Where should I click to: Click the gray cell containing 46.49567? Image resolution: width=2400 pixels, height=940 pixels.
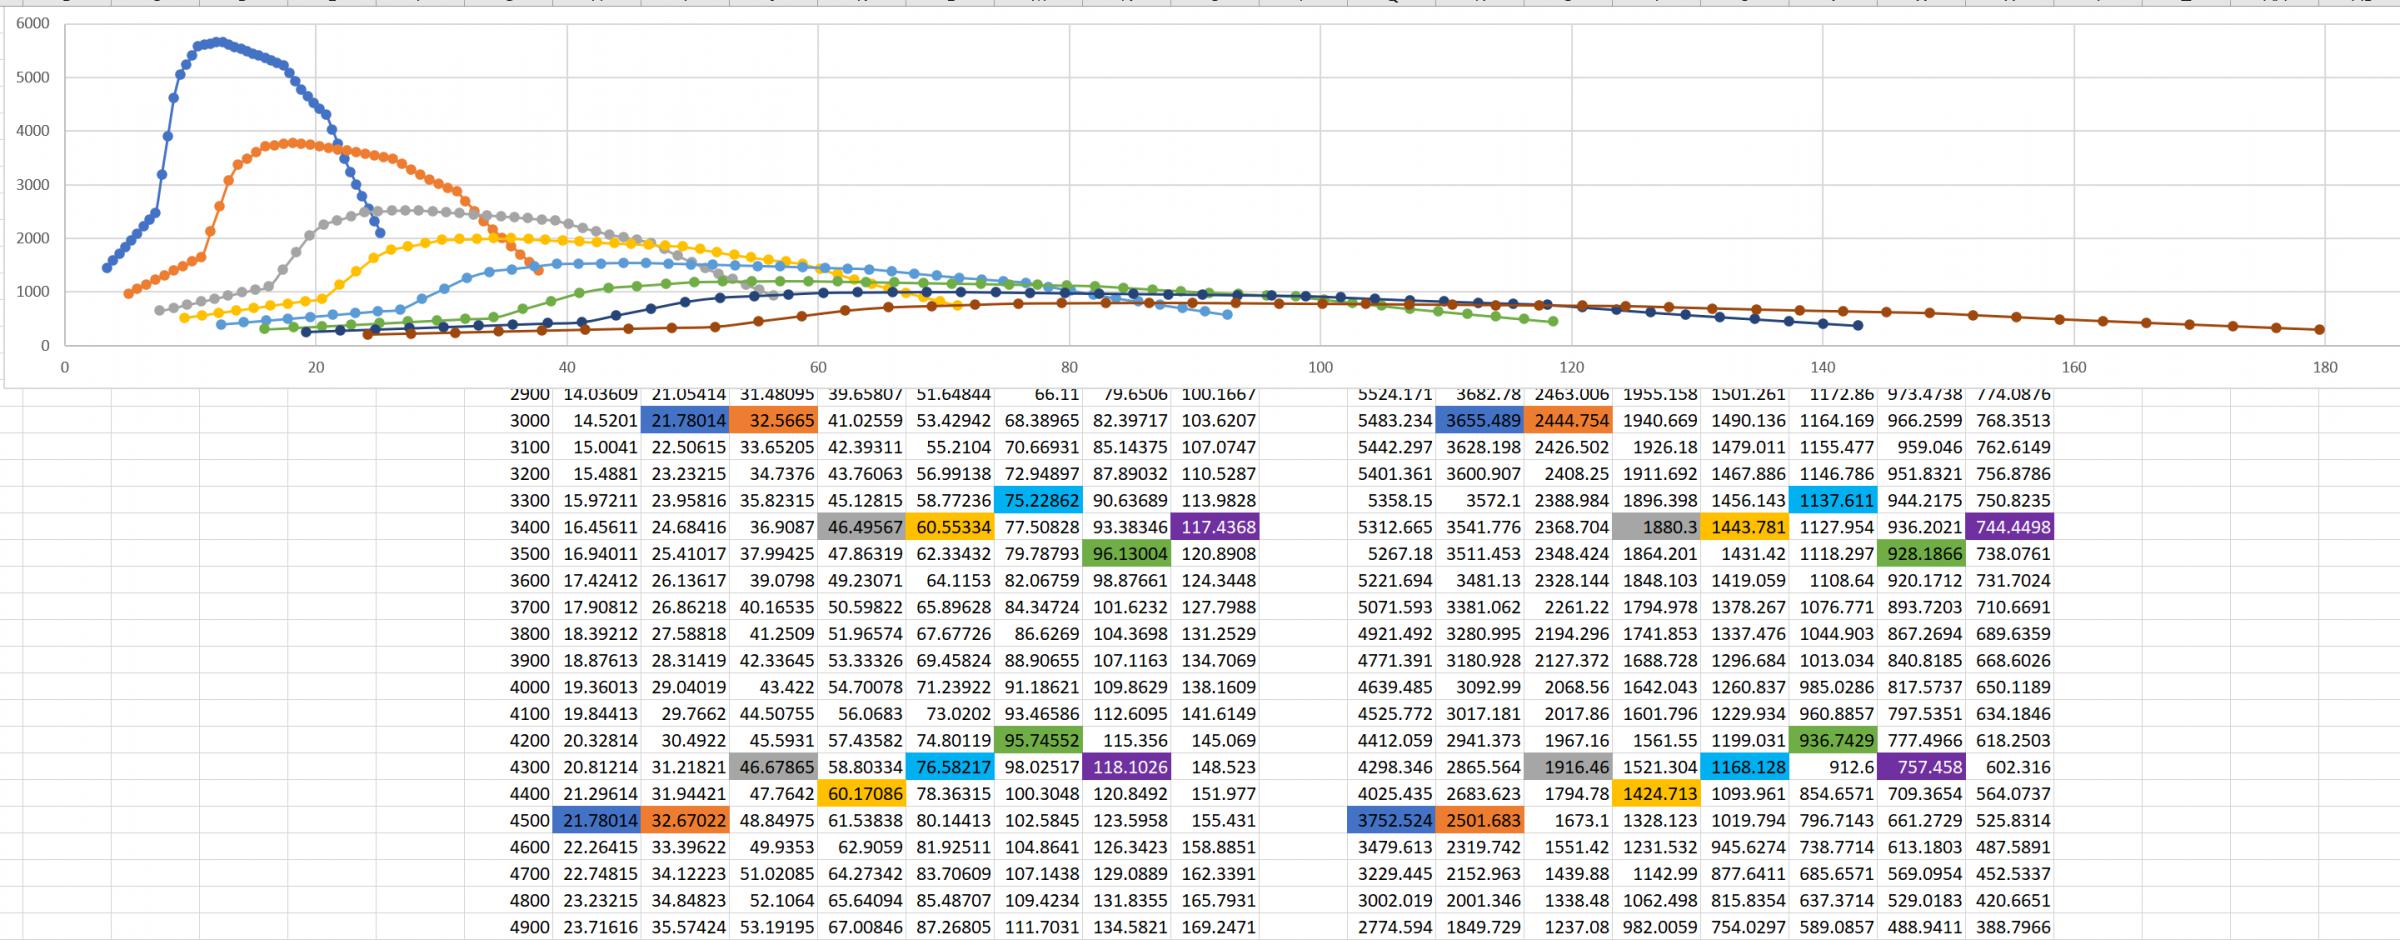861,527
